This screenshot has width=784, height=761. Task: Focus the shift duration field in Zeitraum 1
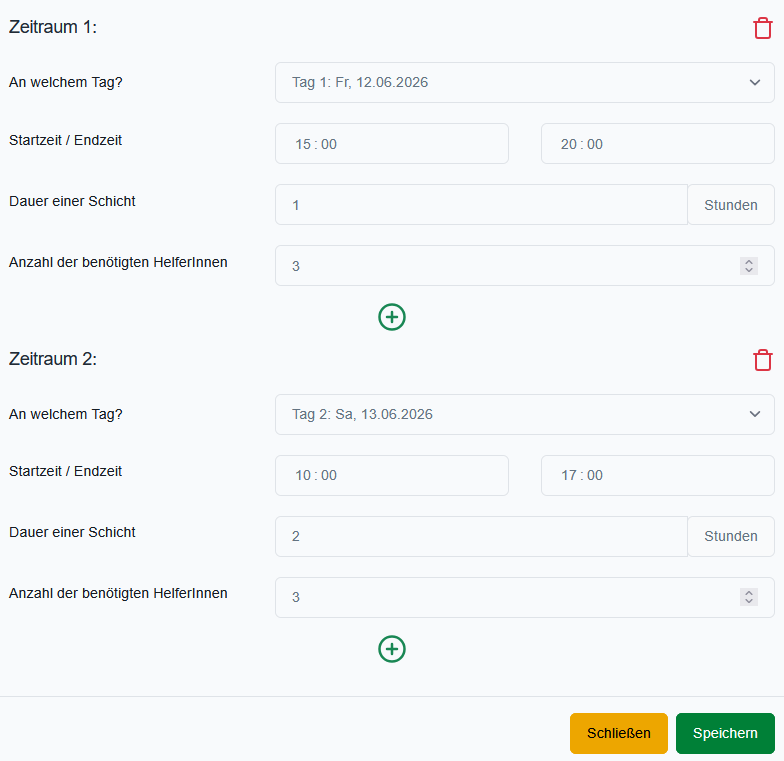[480, 205]
